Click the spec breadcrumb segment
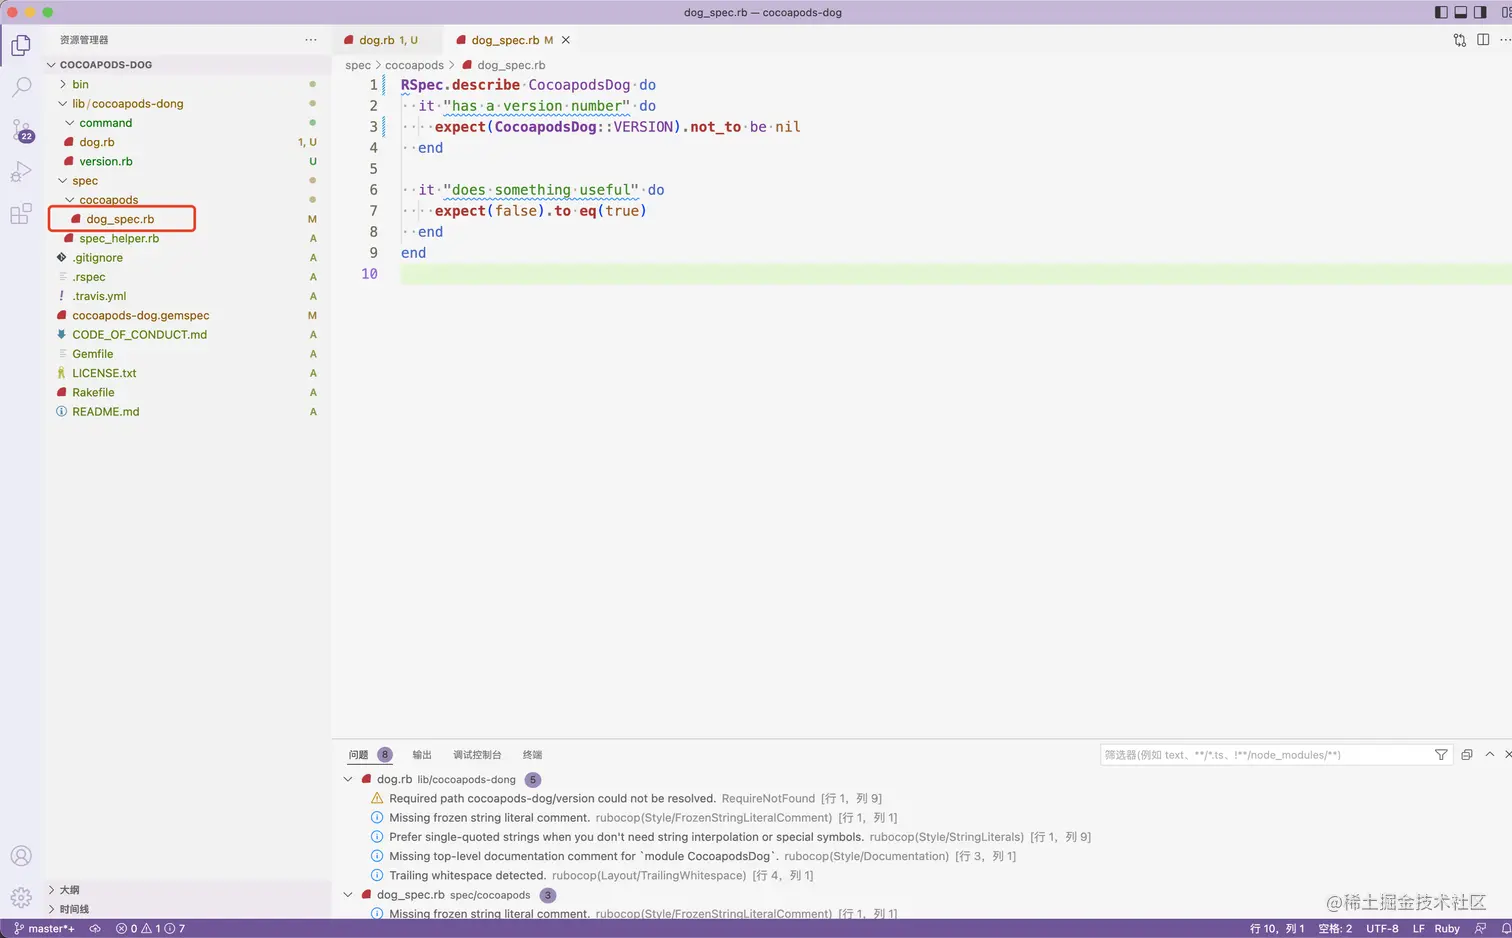The image size is (1512, 938). tap(358, 65)
